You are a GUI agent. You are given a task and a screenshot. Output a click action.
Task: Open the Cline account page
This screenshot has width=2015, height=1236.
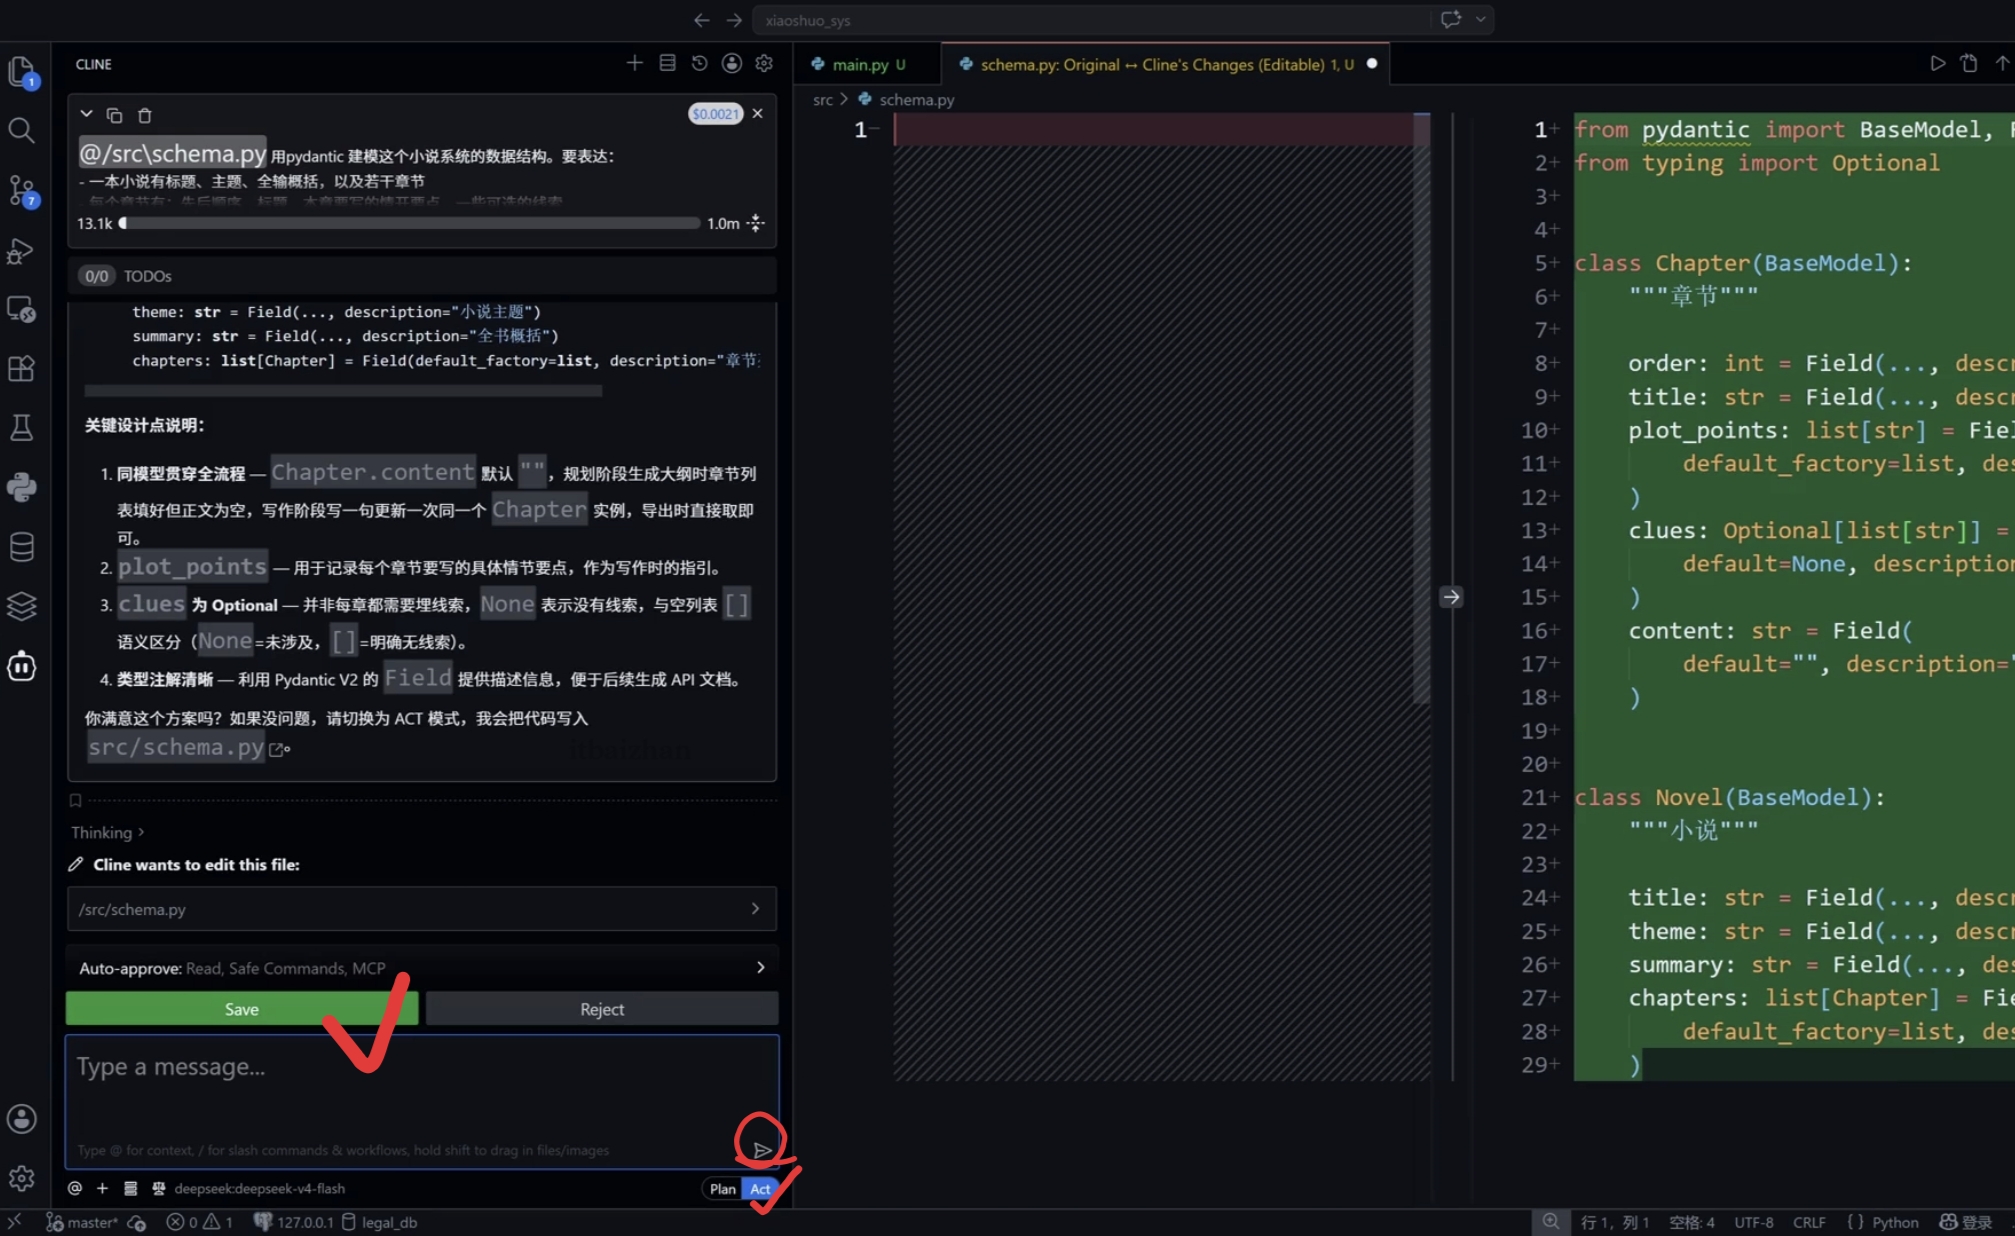[x=732, y=63]
